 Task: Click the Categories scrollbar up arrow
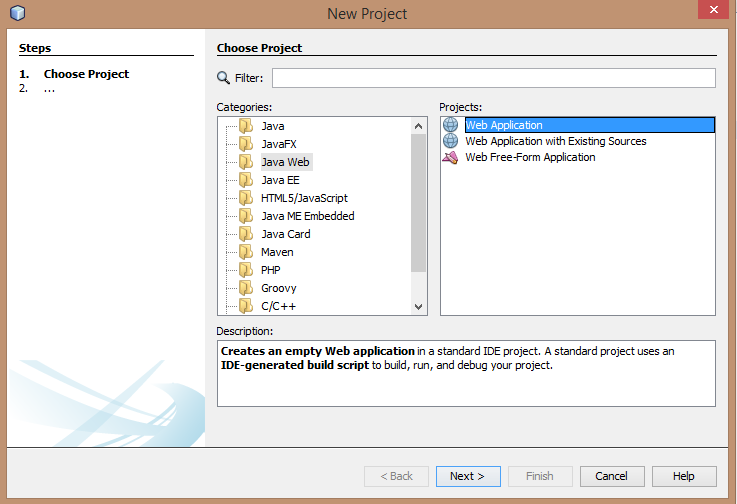tap(418, 126)
